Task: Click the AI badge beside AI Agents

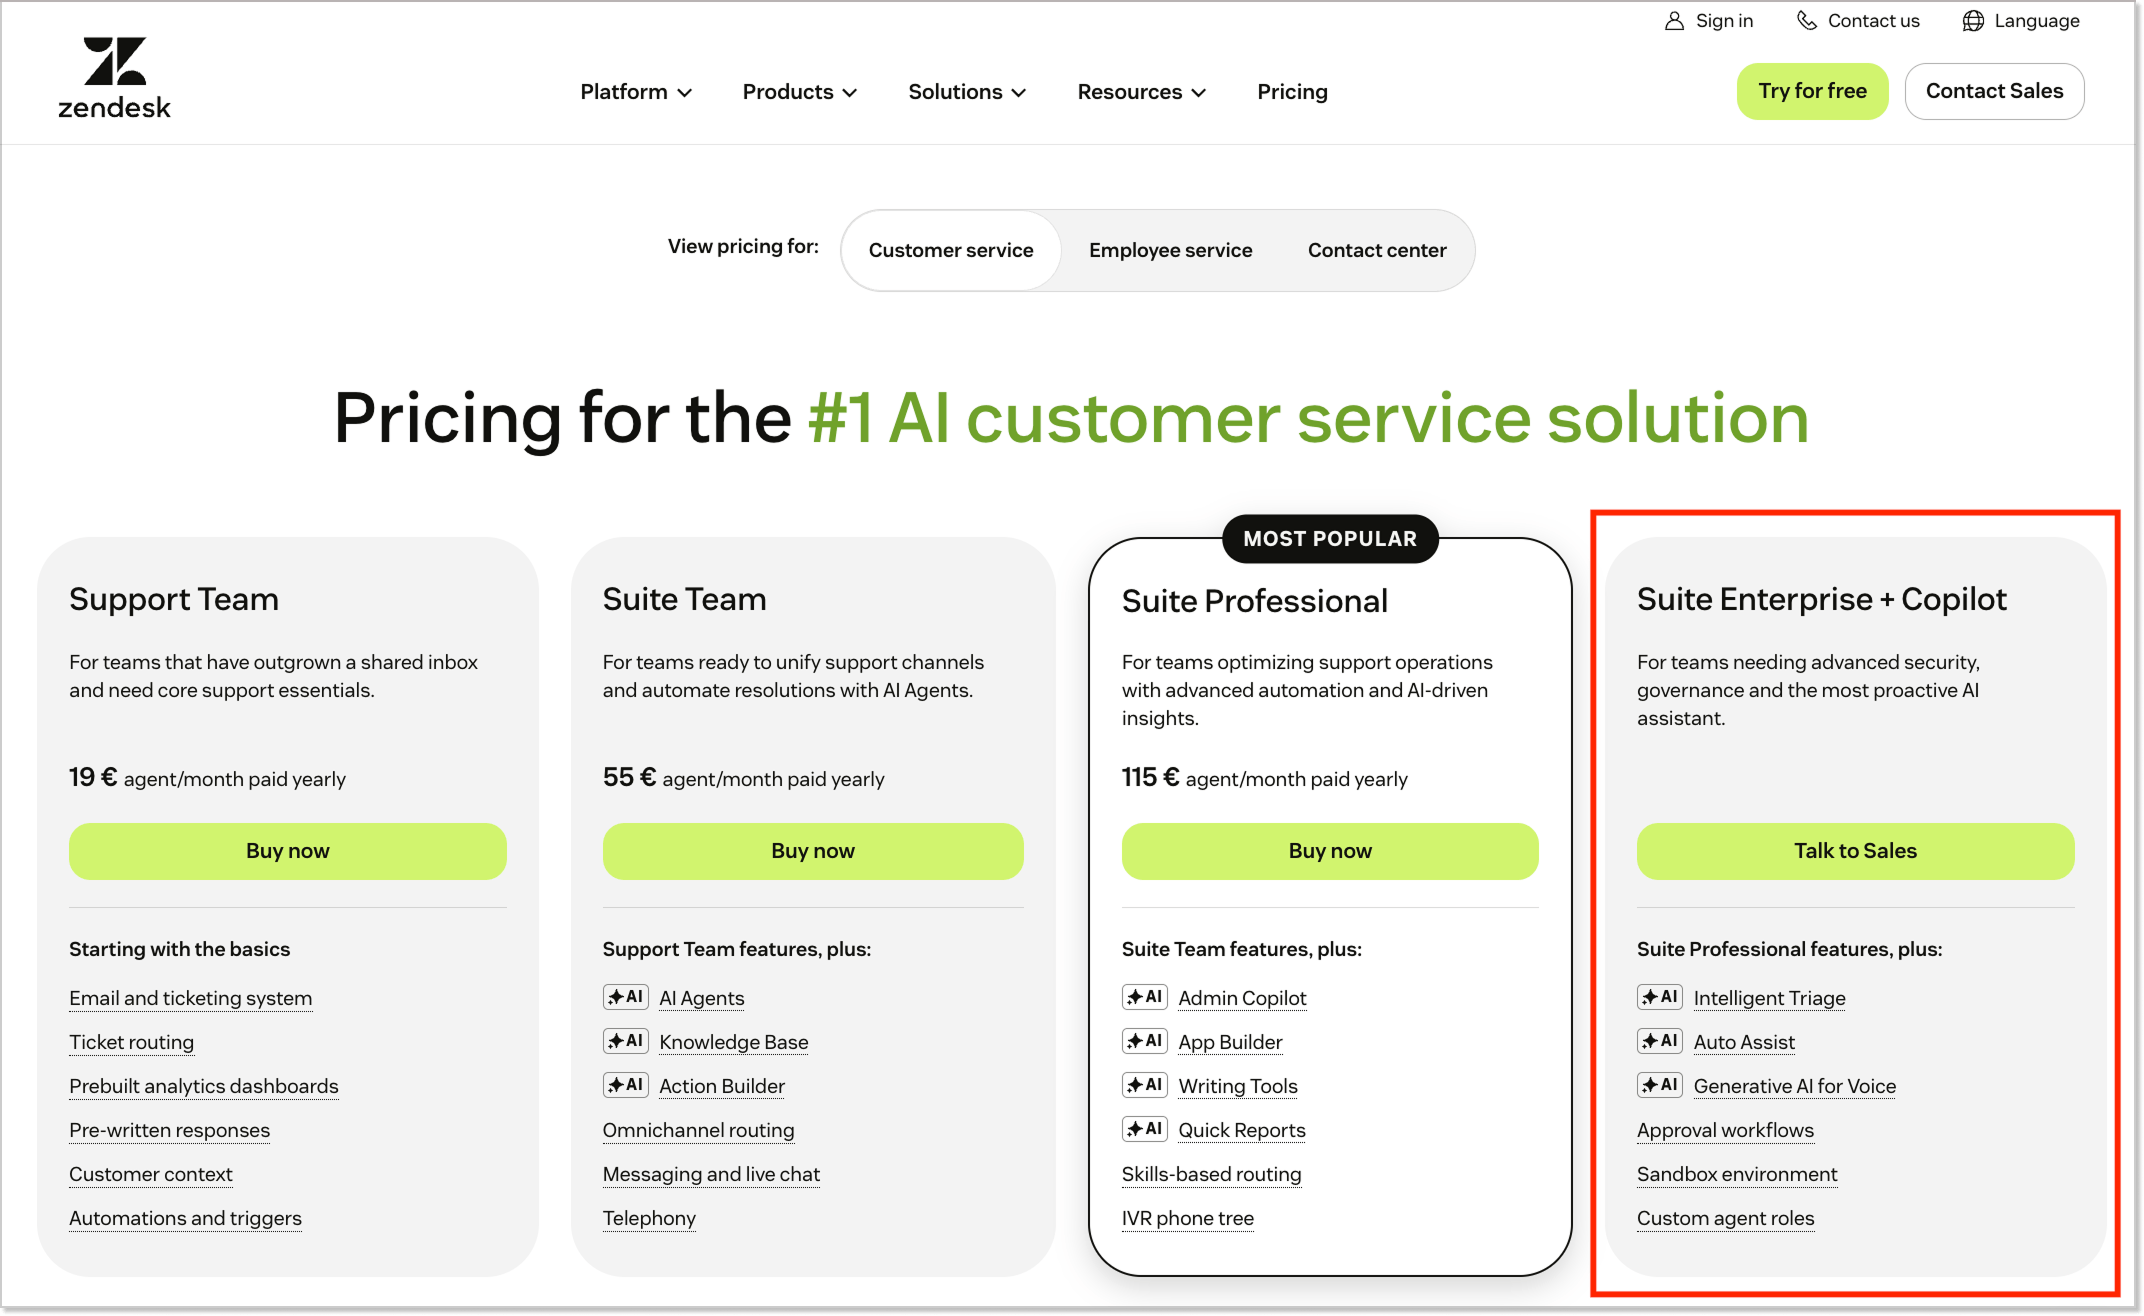Action: click(626, 997)
